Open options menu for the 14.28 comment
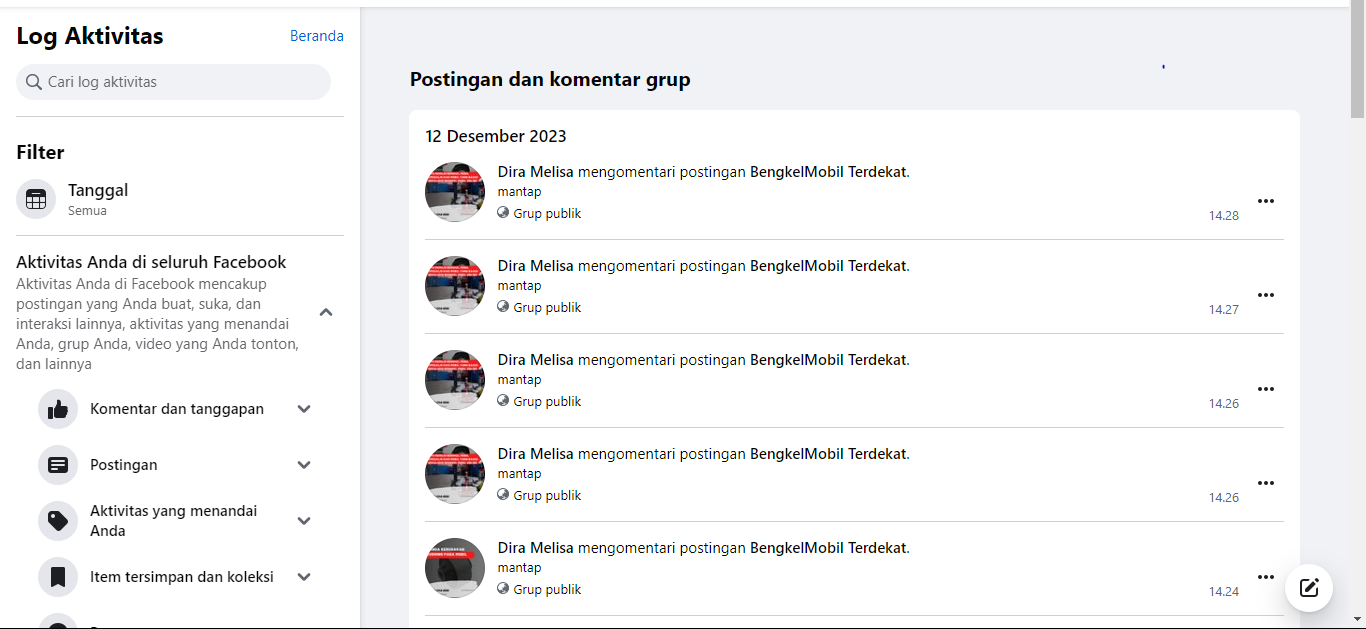Screen dimensions: 1366x629 tap(1266, 201)
